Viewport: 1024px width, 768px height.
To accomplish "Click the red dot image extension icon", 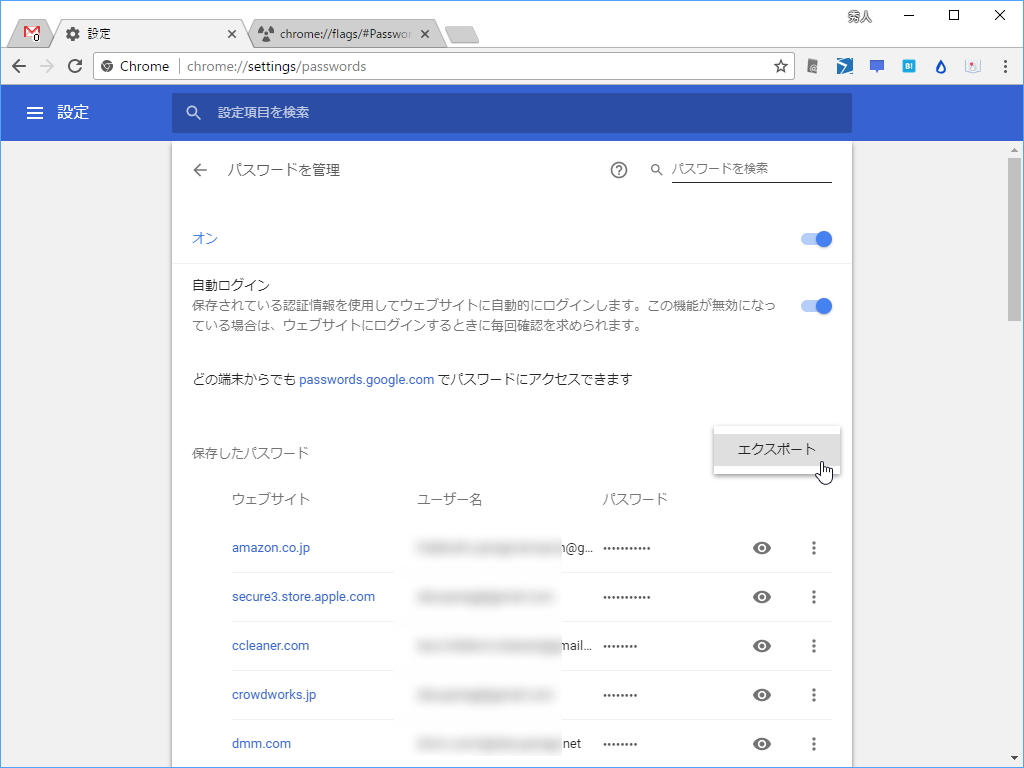I will [972, 66].
